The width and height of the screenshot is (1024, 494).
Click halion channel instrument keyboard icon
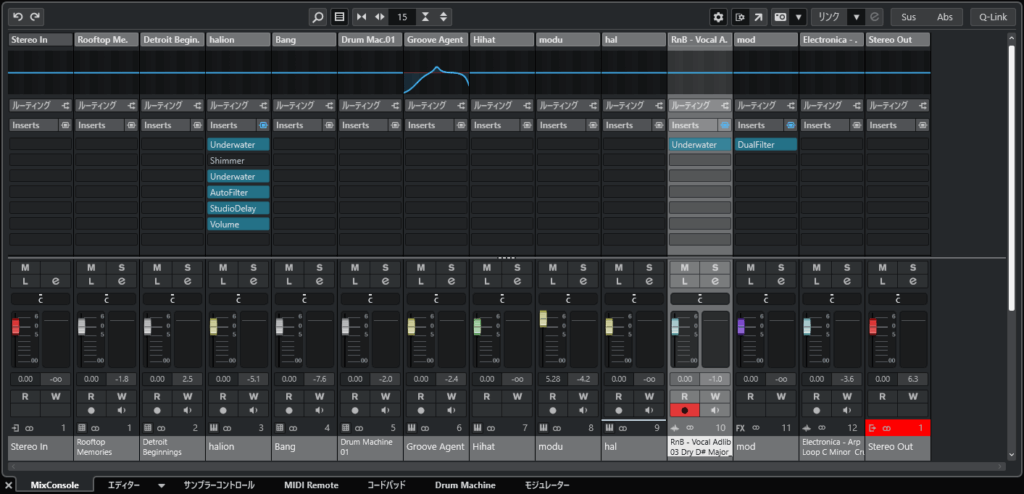click(x=214, y=428)
